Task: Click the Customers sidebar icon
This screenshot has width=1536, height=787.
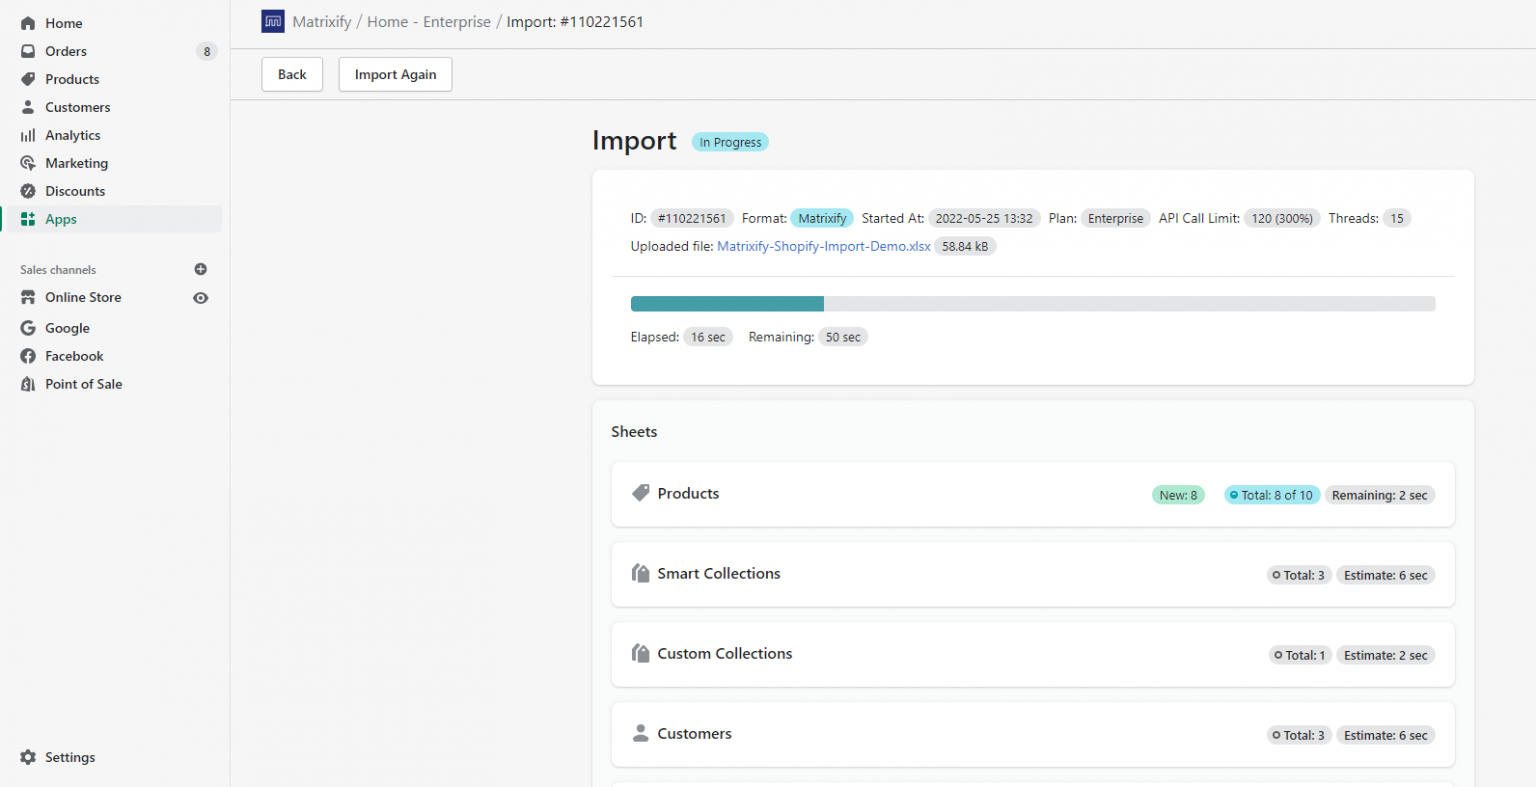Action: tap(27, 107)
